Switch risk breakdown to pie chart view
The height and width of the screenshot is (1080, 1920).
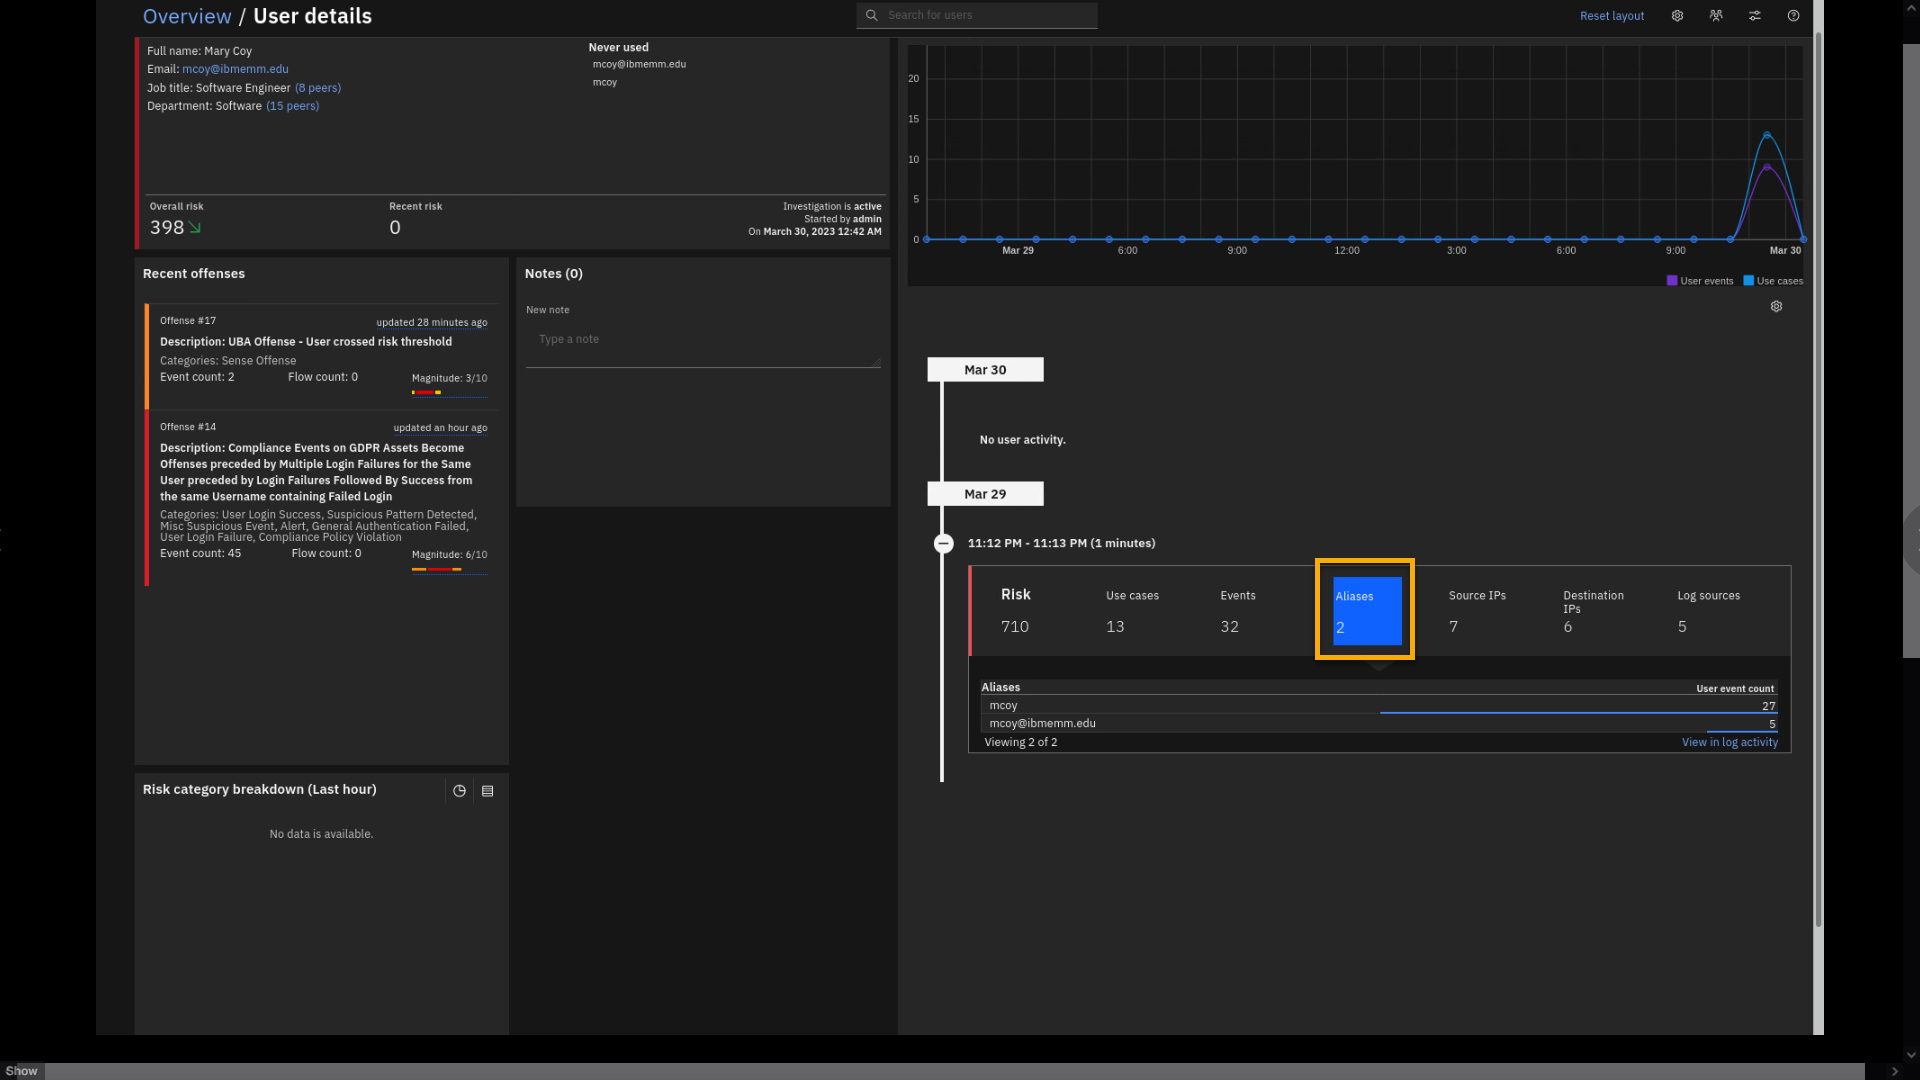(x=459, y=791)
